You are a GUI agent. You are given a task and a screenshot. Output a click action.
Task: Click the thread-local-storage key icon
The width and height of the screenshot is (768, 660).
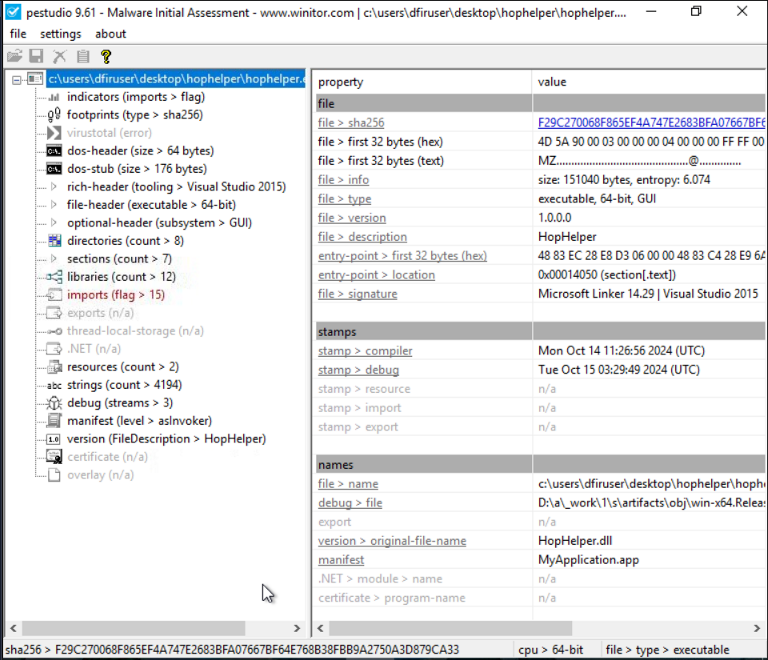pos(54,331)
